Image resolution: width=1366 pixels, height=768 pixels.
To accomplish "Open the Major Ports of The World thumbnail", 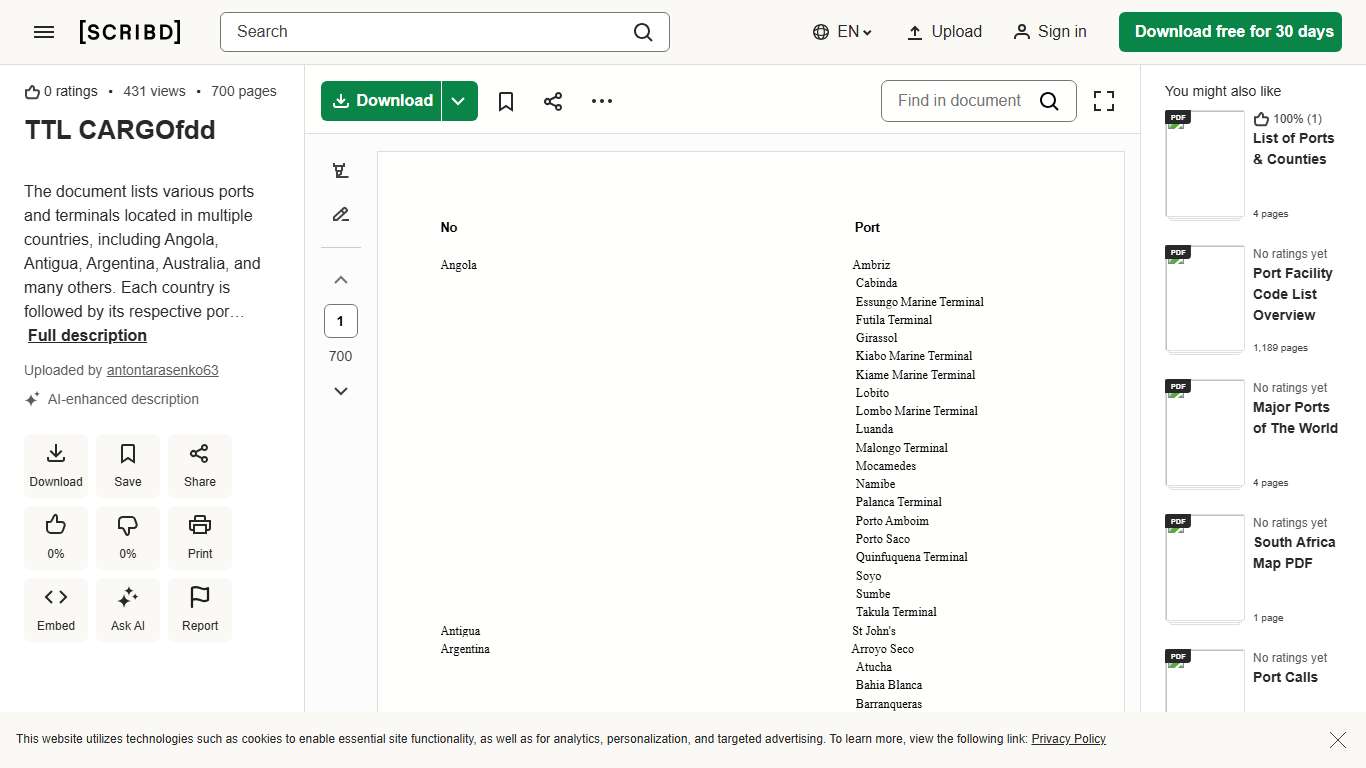I will [1205, 433].
